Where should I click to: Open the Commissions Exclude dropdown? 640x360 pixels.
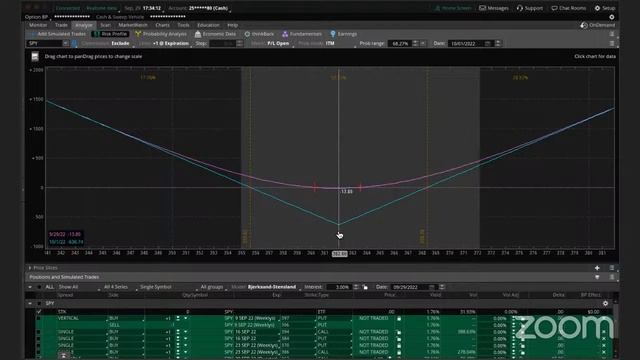click(121, 43)
